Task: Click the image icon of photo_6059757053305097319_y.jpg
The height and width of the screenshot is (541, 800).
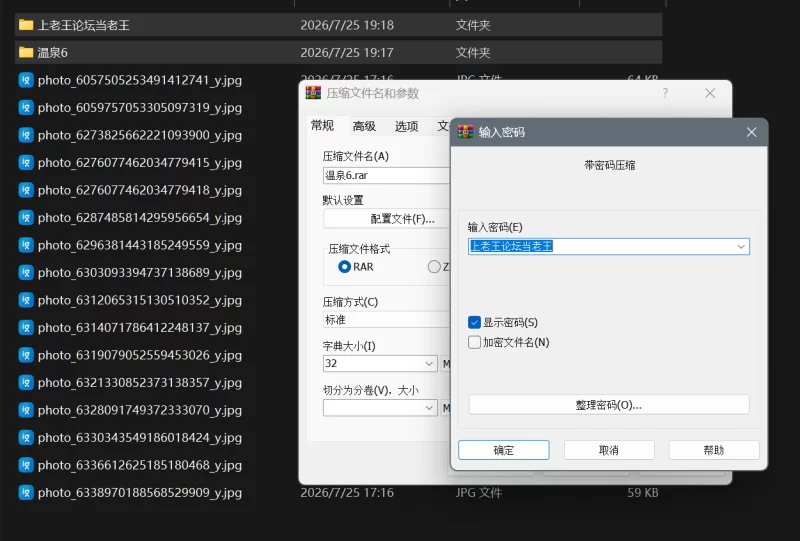Action: pyautogui.click(x=26, y=108)
